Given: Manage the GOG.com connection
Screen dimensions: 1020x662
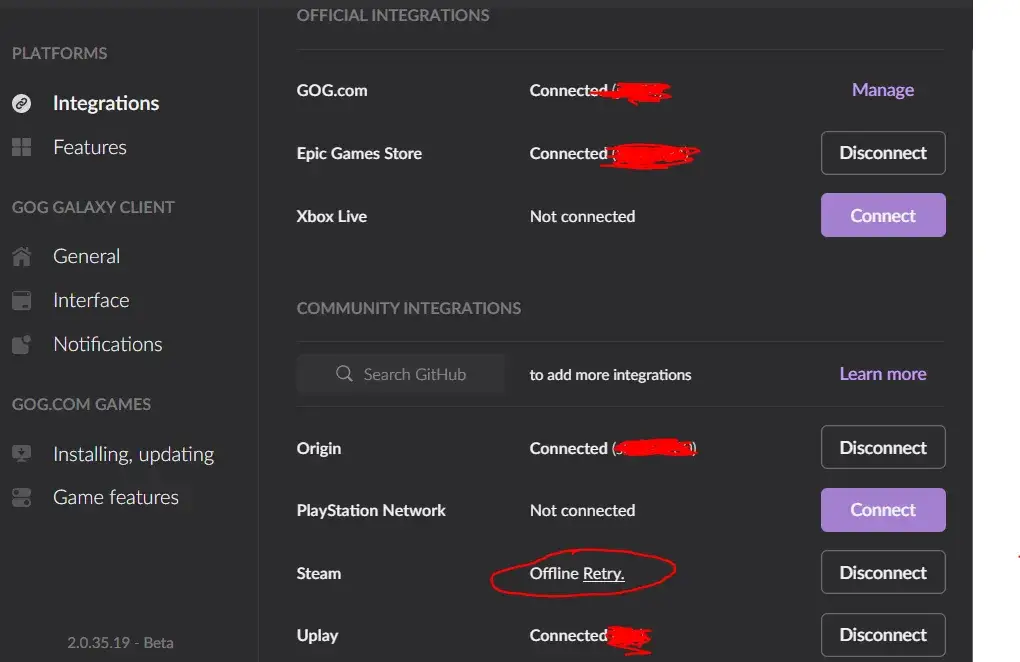Looking at the screenshot, I should click(882, 89).
